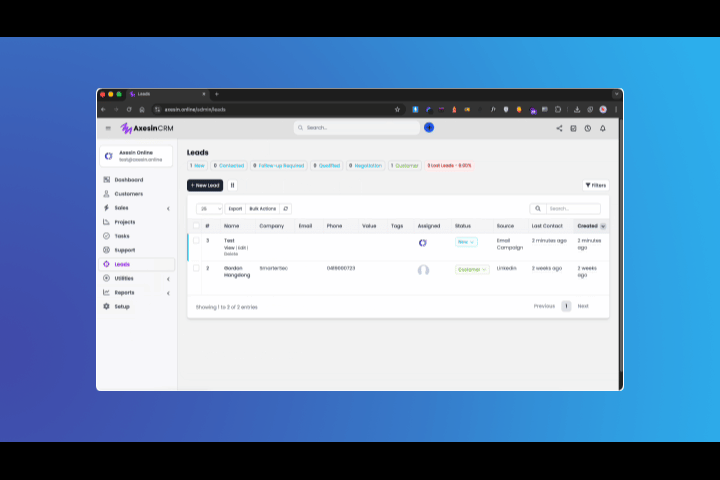Tick the checkbox for Gordon Hangdong
The width and height of the screenshot is (720, 480).
pyautogui.click(x=196, y=268)
